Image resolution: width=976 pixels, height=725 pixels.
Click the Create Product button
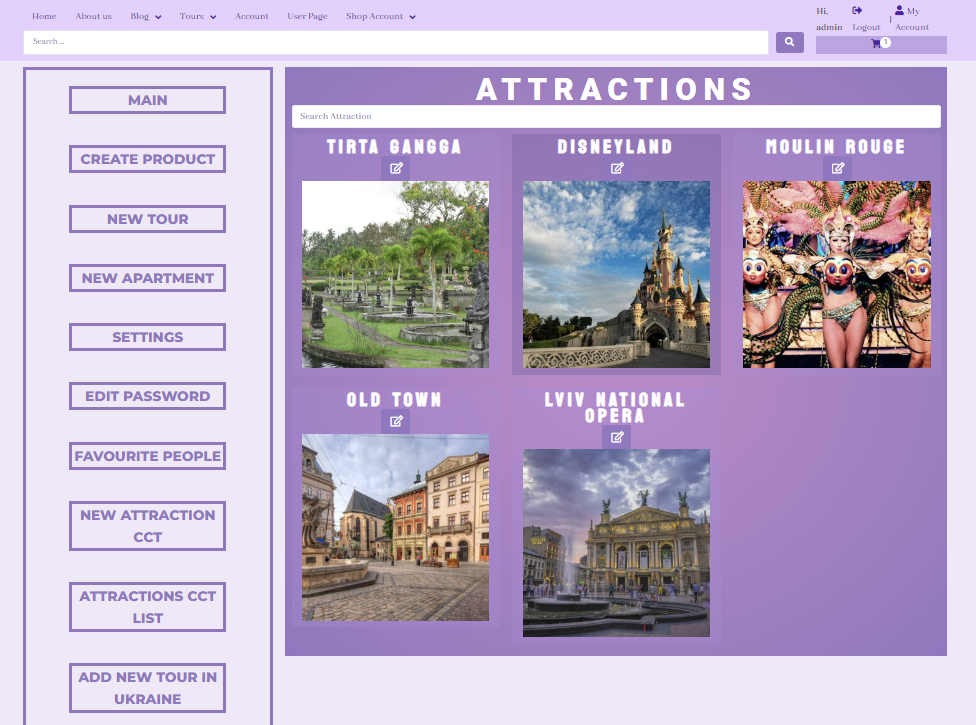tap(147, 159)
